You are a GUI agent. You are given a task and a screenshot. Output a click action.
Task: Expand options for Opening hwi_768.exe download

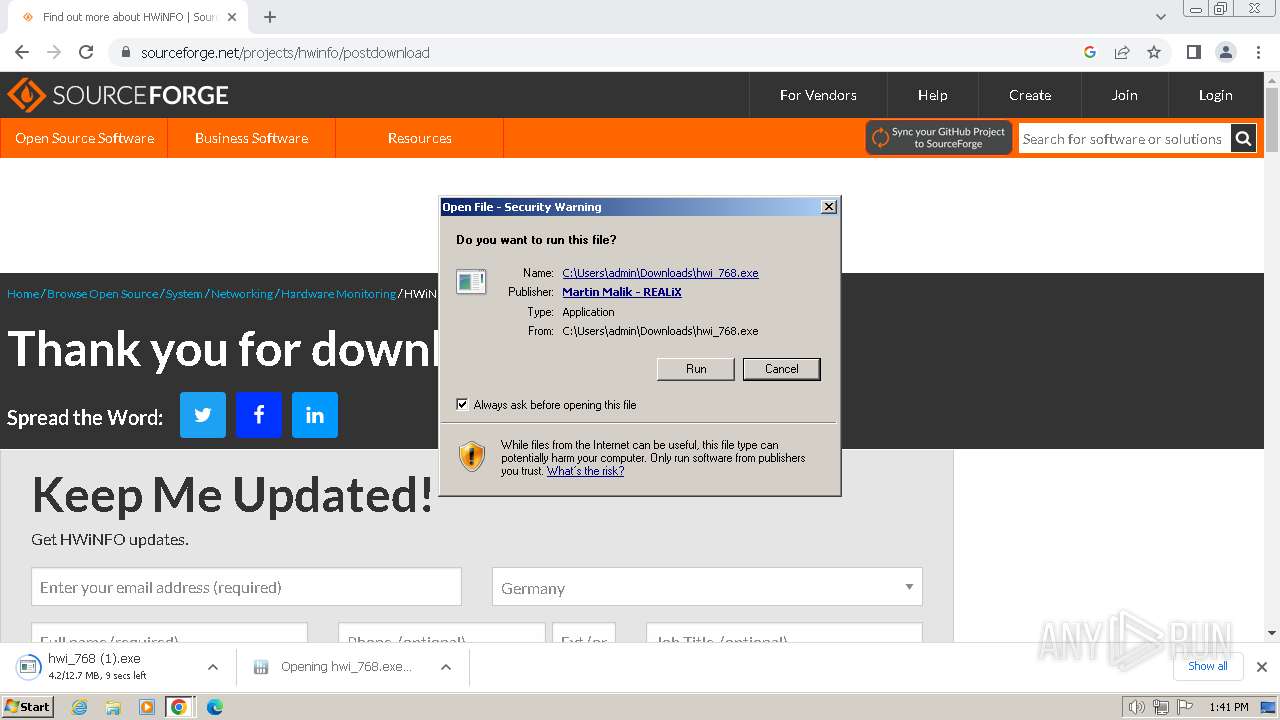point(446,667)
